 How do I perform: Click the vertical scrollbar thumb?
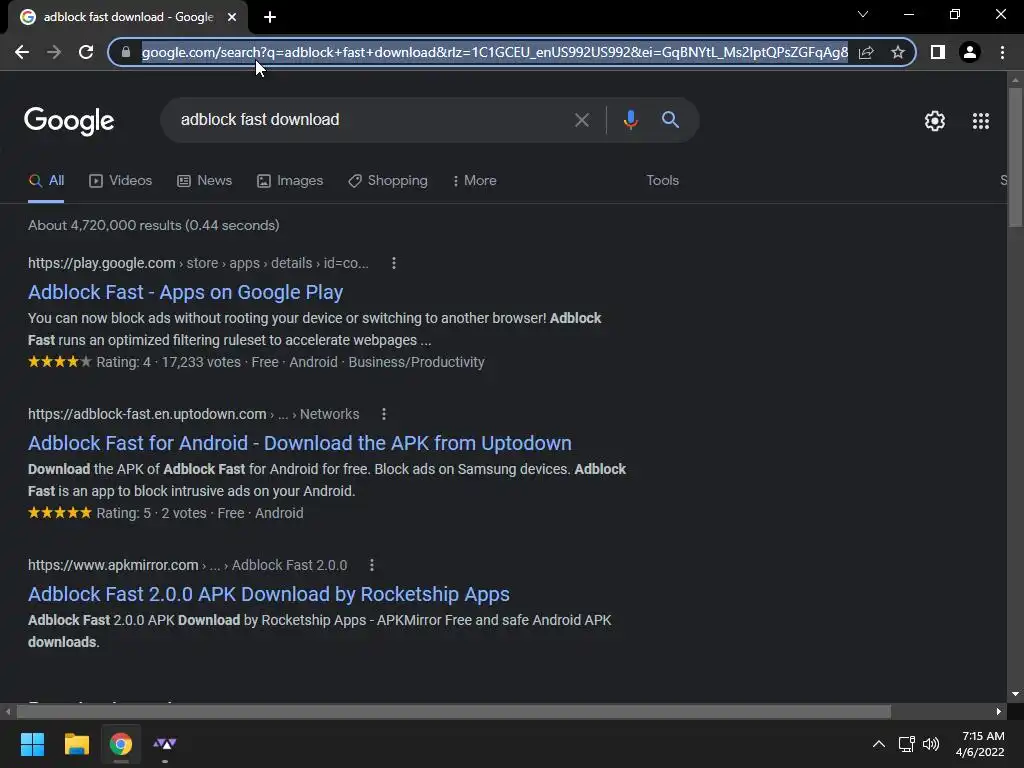(x=1015, y=157)
